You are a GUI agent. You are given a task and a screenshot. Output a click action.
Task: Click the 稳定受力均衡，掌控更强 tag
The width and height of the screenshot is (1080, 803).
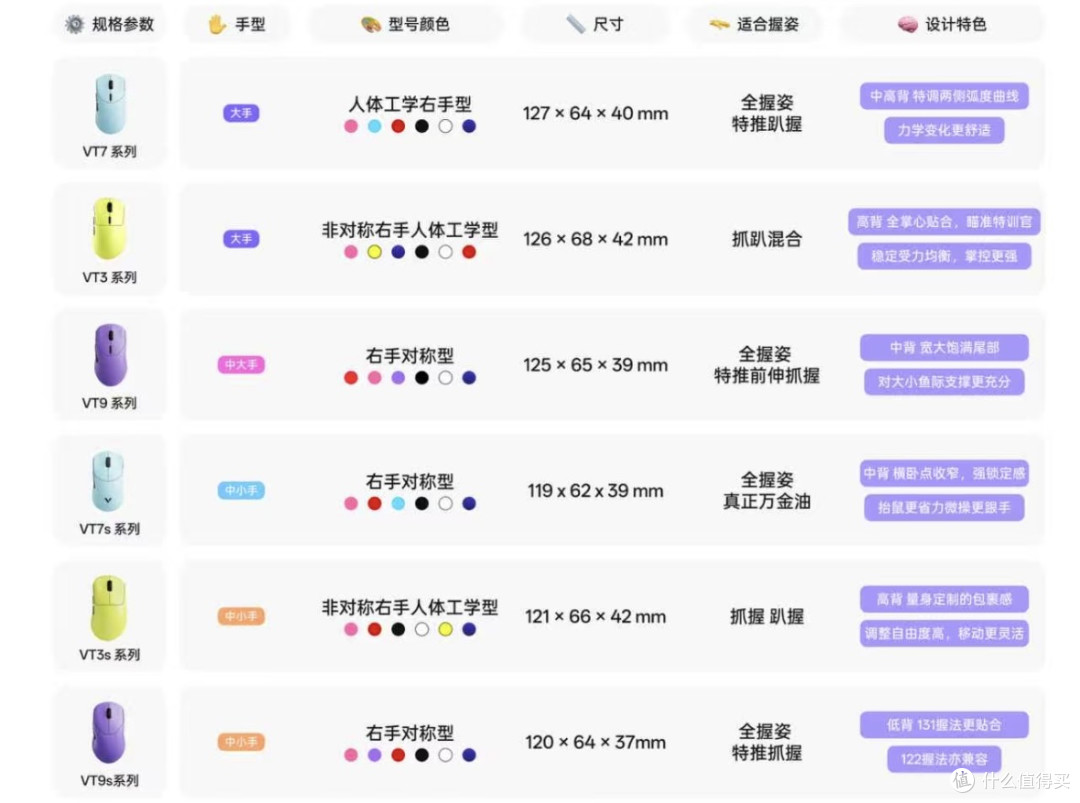click(x=944, y=256)
